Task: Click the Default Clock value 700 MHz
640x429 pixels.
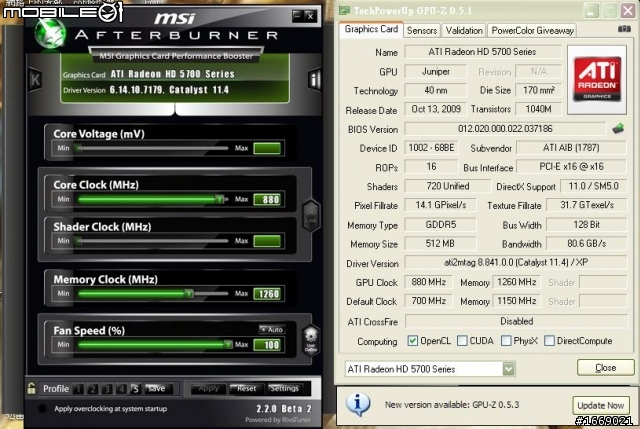Action: point(428,301)
